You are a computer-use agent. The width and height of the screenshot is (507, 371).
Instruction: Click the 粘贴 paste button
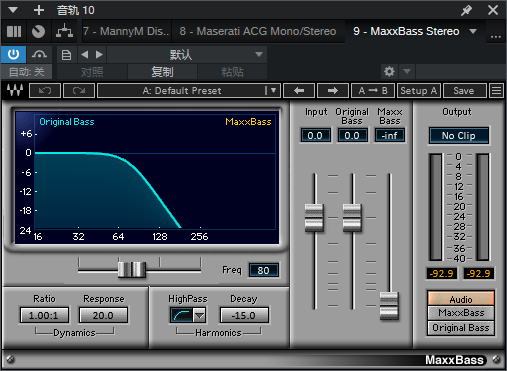232,72
